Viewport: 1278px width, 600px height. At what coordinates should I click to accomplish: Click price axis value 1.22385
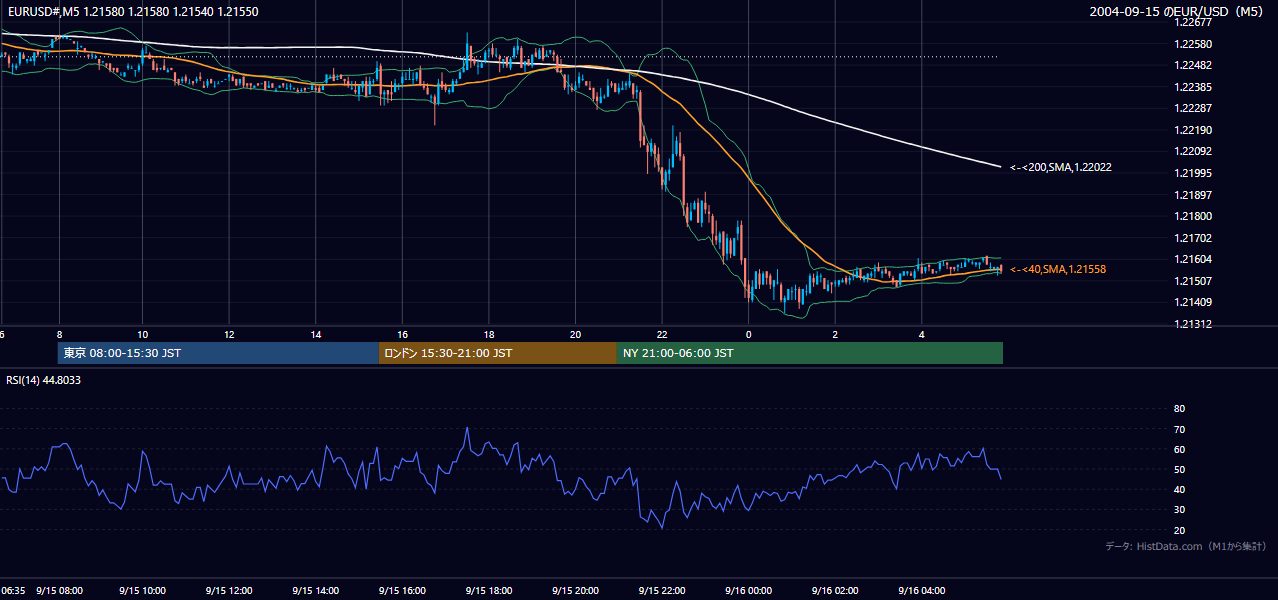point(1191,87)
